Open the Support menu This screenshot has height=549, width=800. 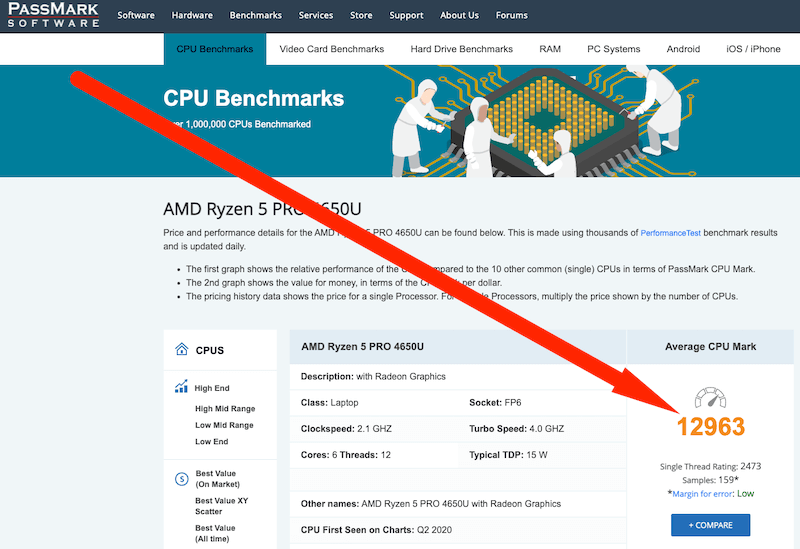406,15
